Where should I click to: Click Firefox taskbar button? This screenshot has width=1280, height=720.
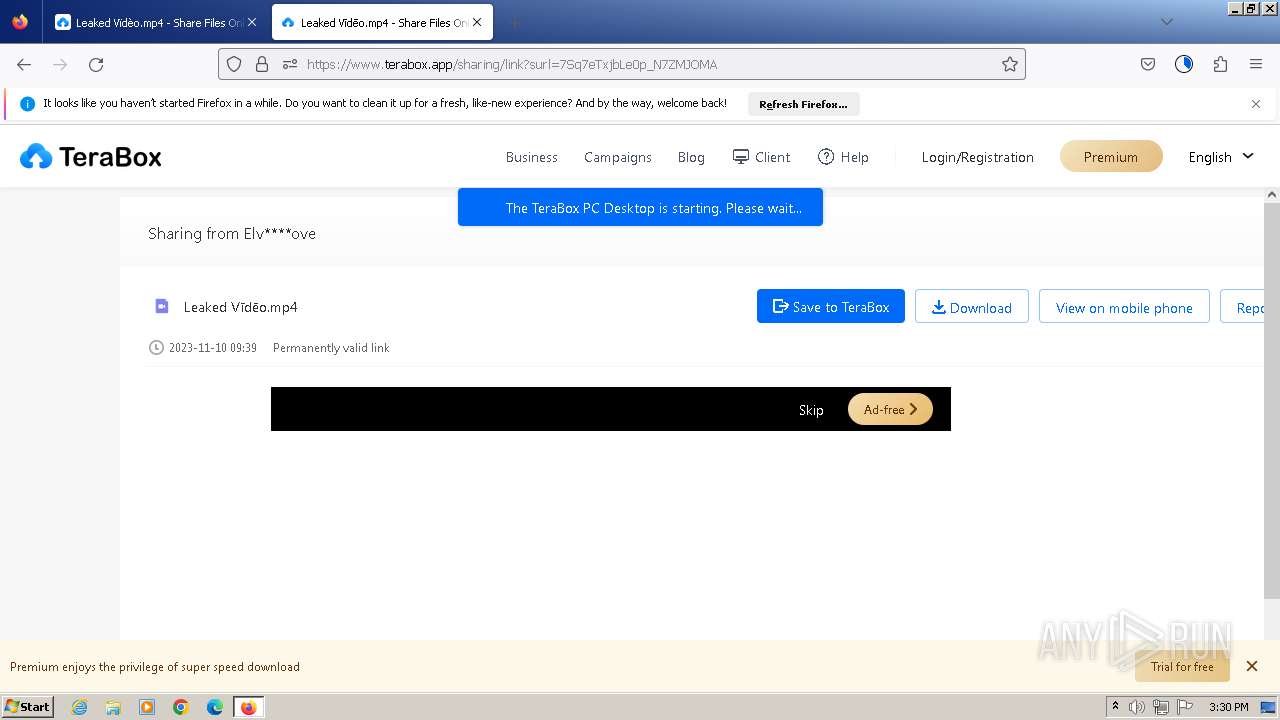248,707
